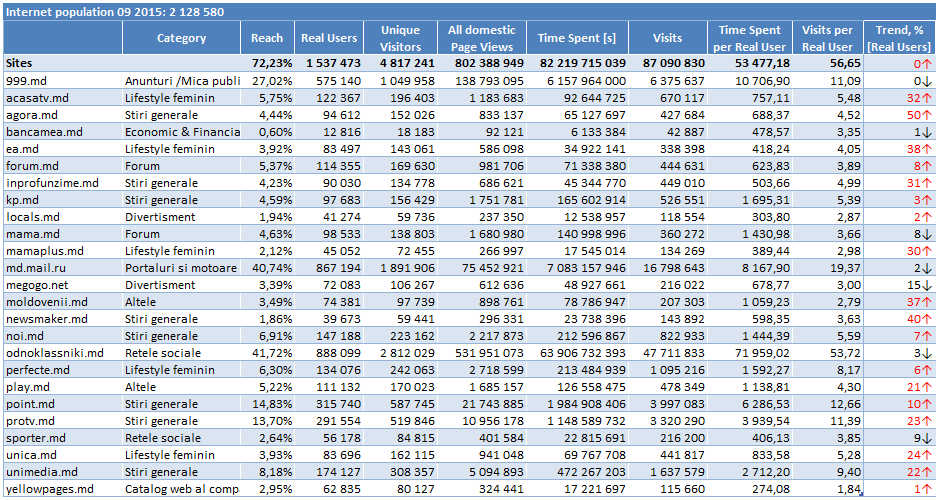
Task: Click the mamaplus.md site cell
Action: [62, 251]
